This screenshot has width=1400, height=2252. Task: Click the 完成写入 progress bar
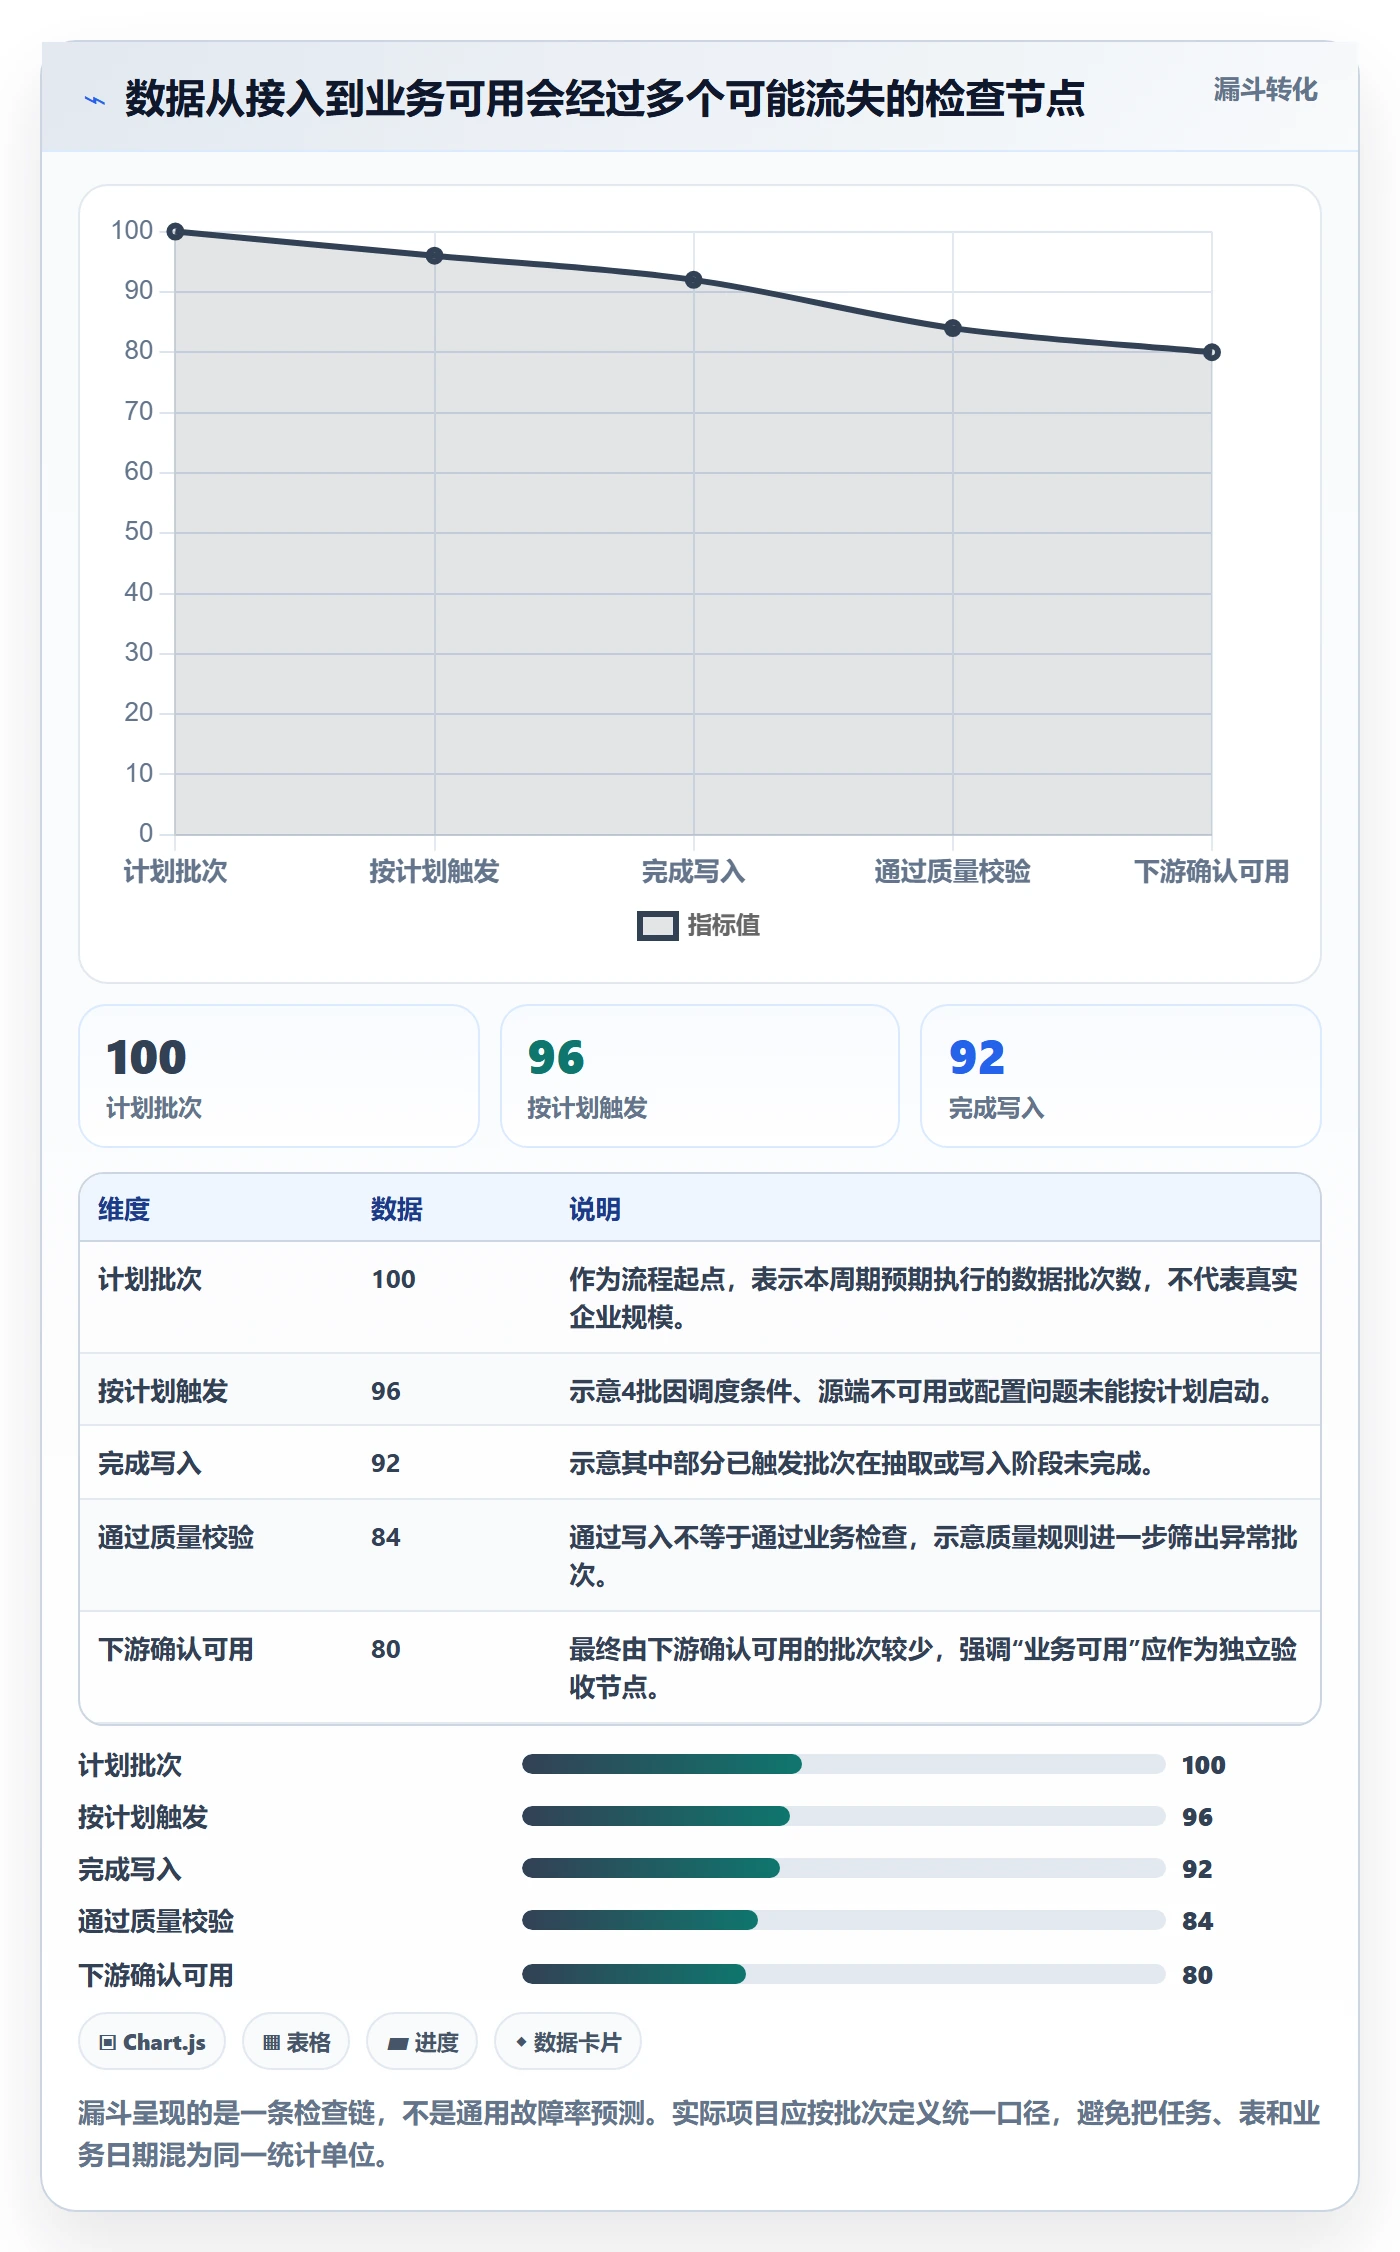843,1868
